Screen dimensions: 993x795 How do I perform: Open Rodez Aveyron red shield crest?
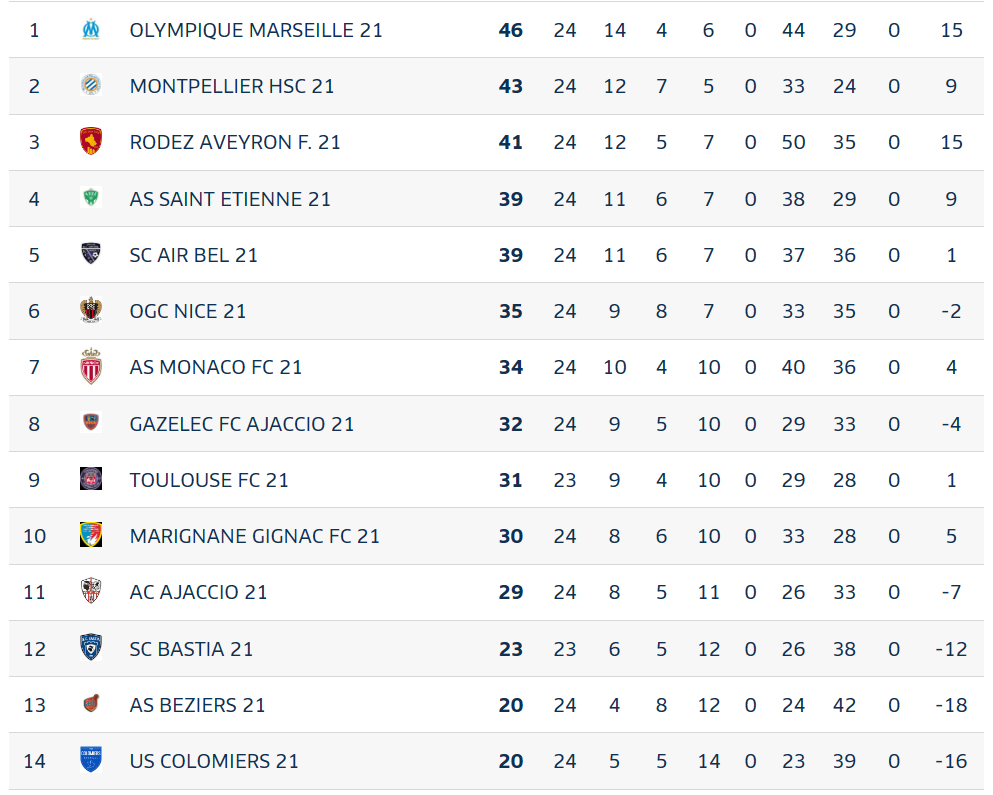tap(91, 141)
